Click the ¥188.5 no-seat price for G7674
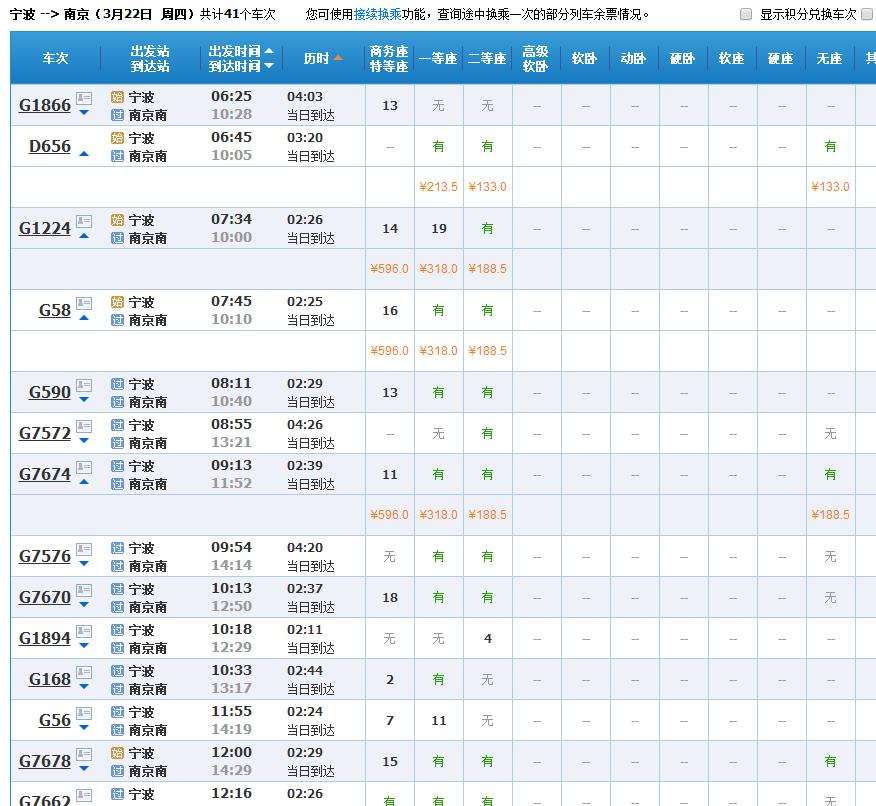 [x=830, y=515]
